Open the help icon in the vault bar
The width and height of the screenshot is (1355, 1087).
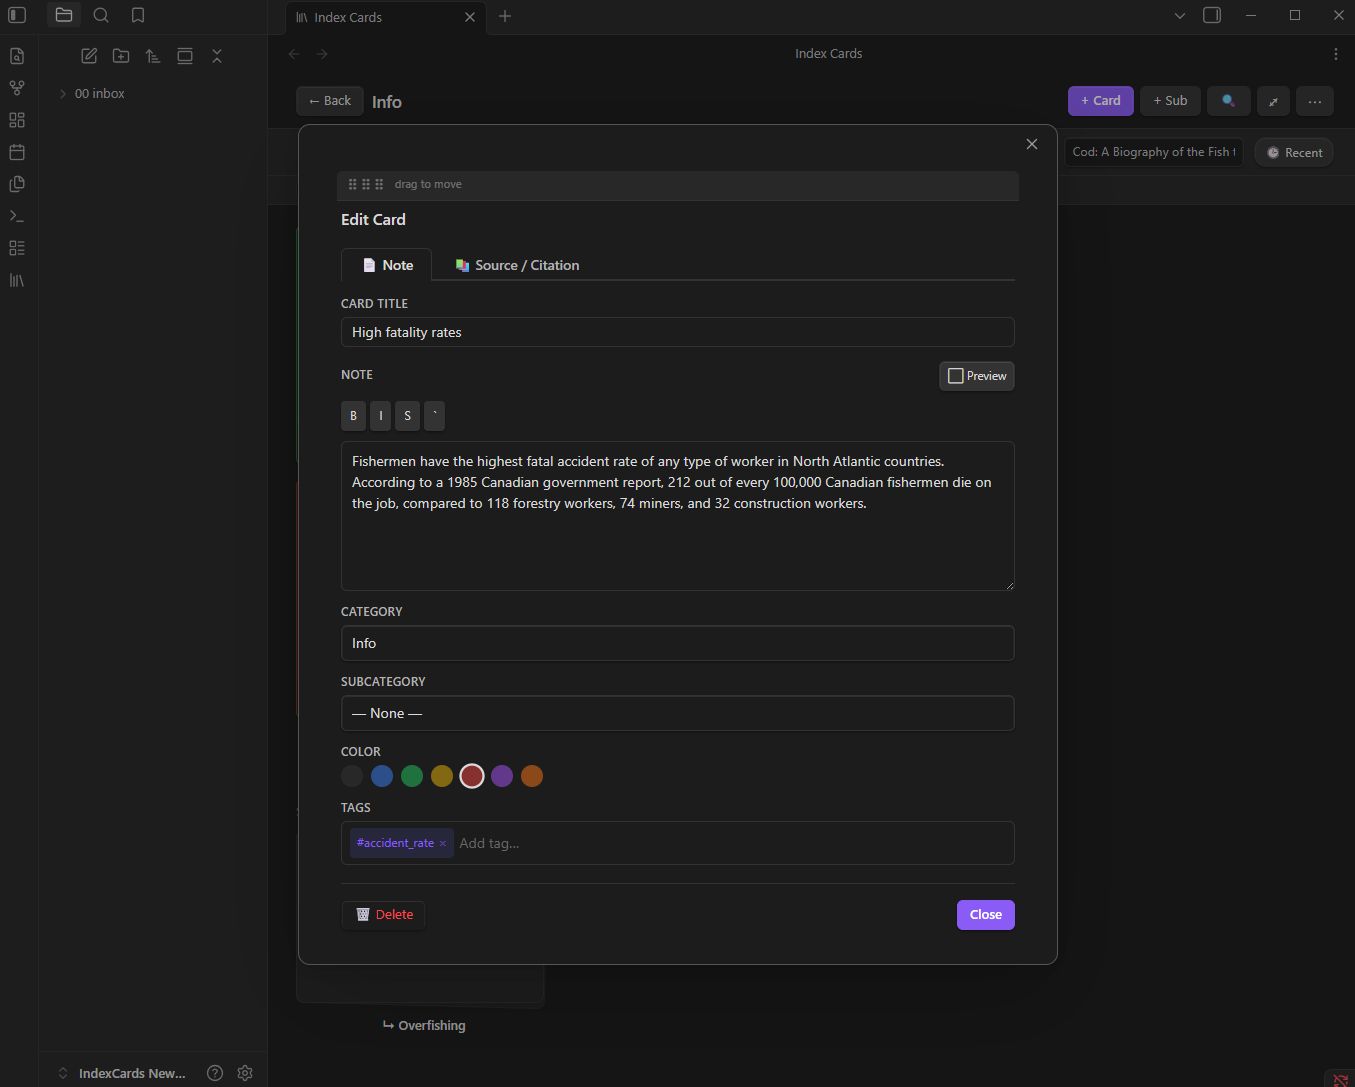[x=215, y=1073]
